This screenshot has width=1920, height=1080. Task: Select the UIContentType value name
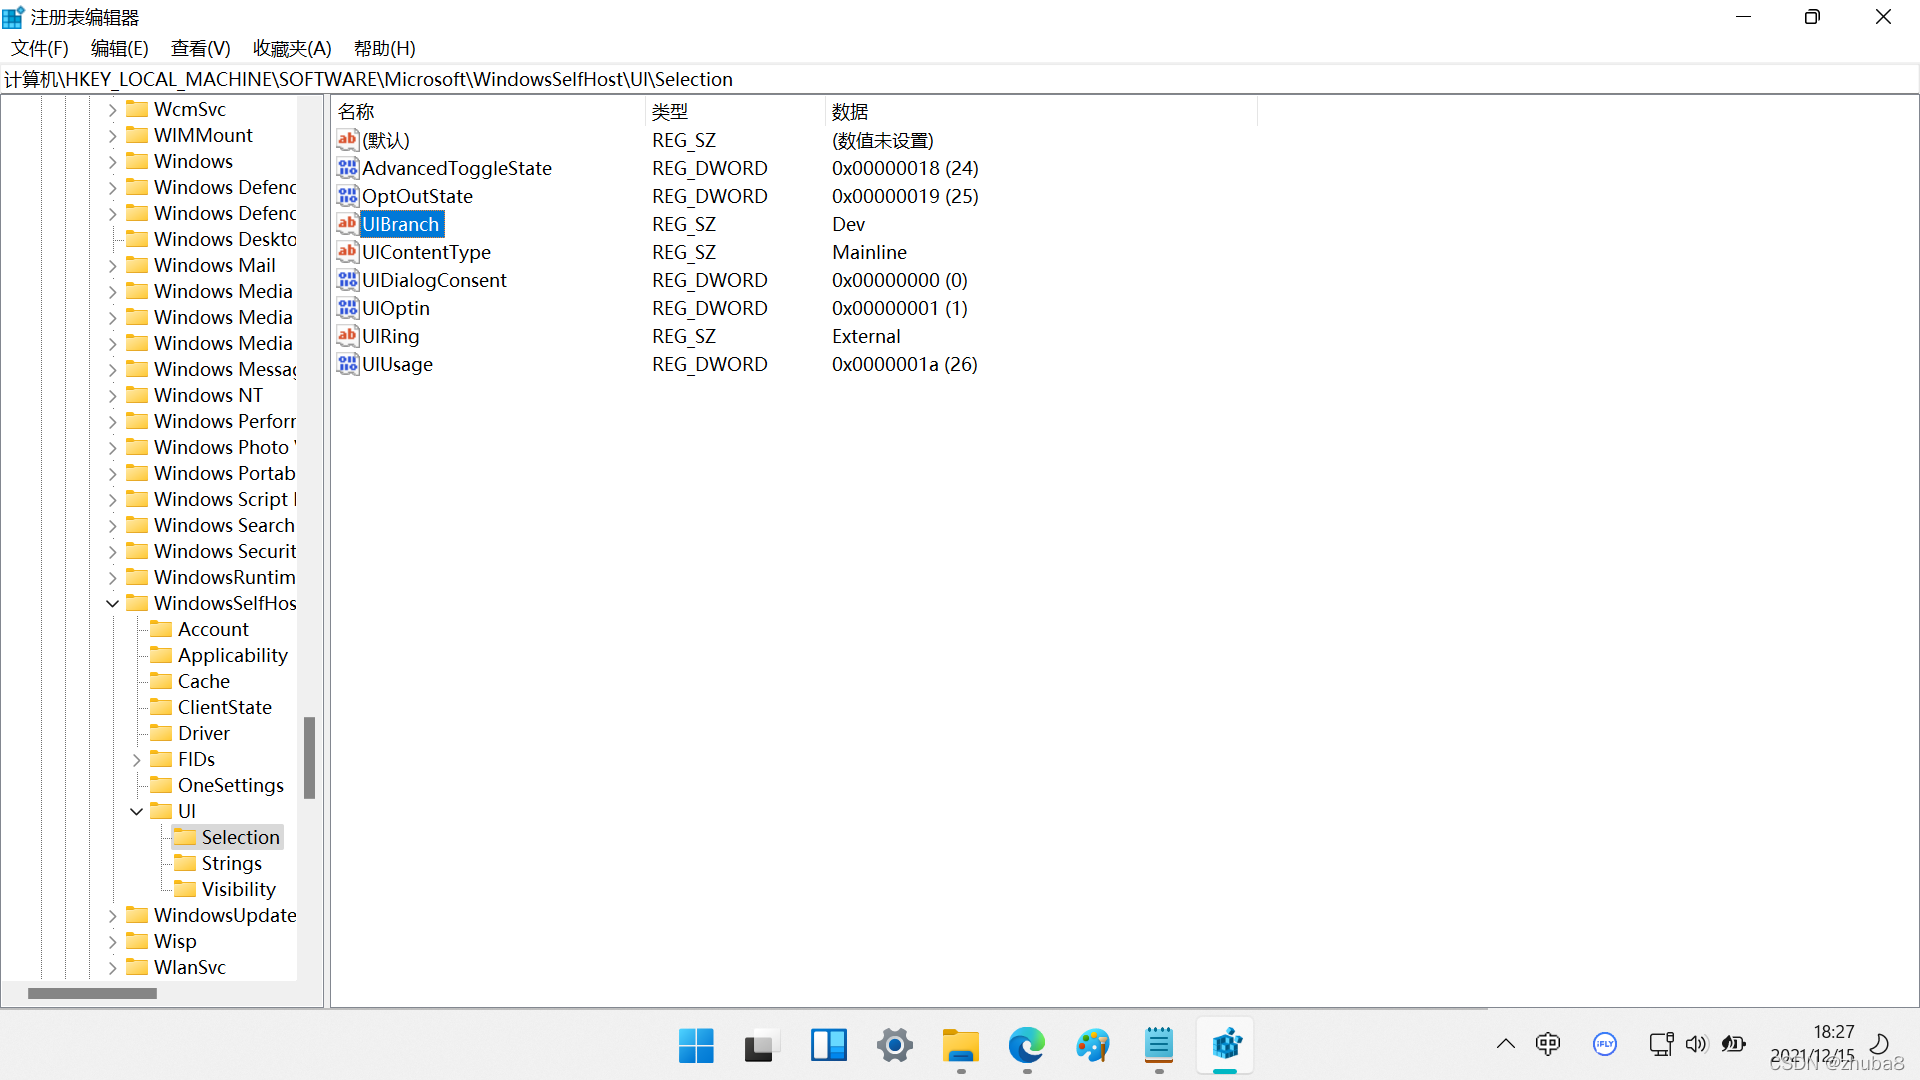[x=426, y=252]
